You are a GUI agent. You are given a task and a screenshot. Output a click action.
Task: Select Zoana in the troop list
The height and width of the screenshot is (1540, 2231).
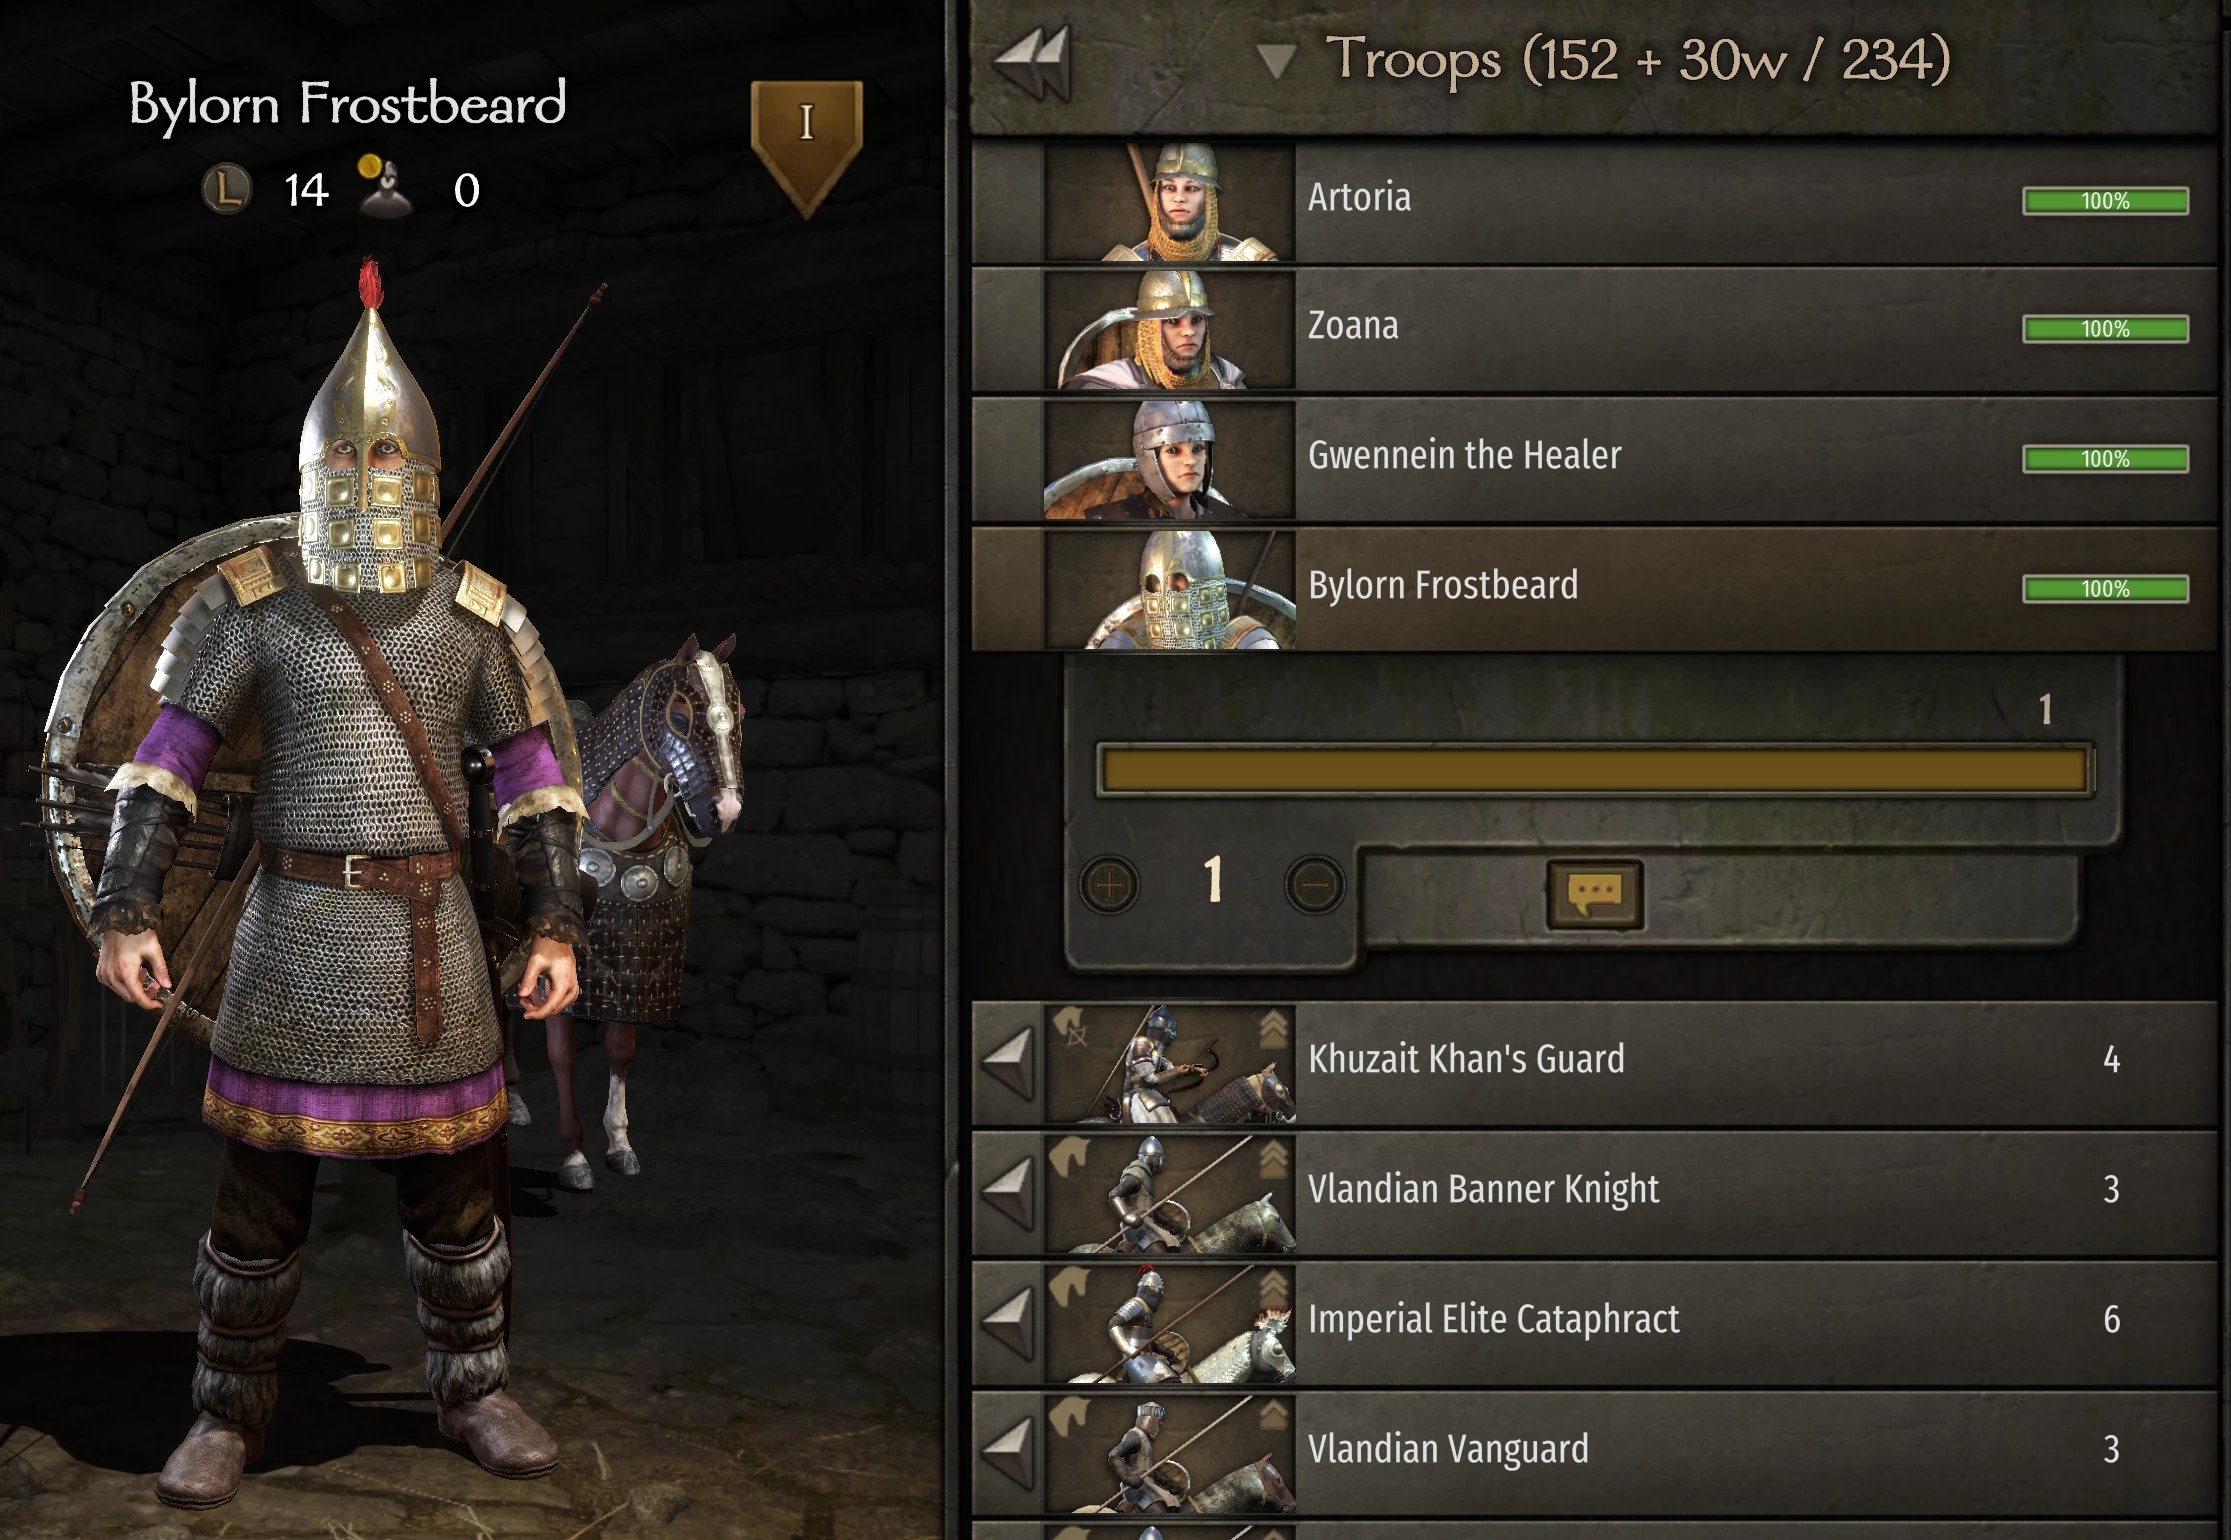tap(1594, 329)
